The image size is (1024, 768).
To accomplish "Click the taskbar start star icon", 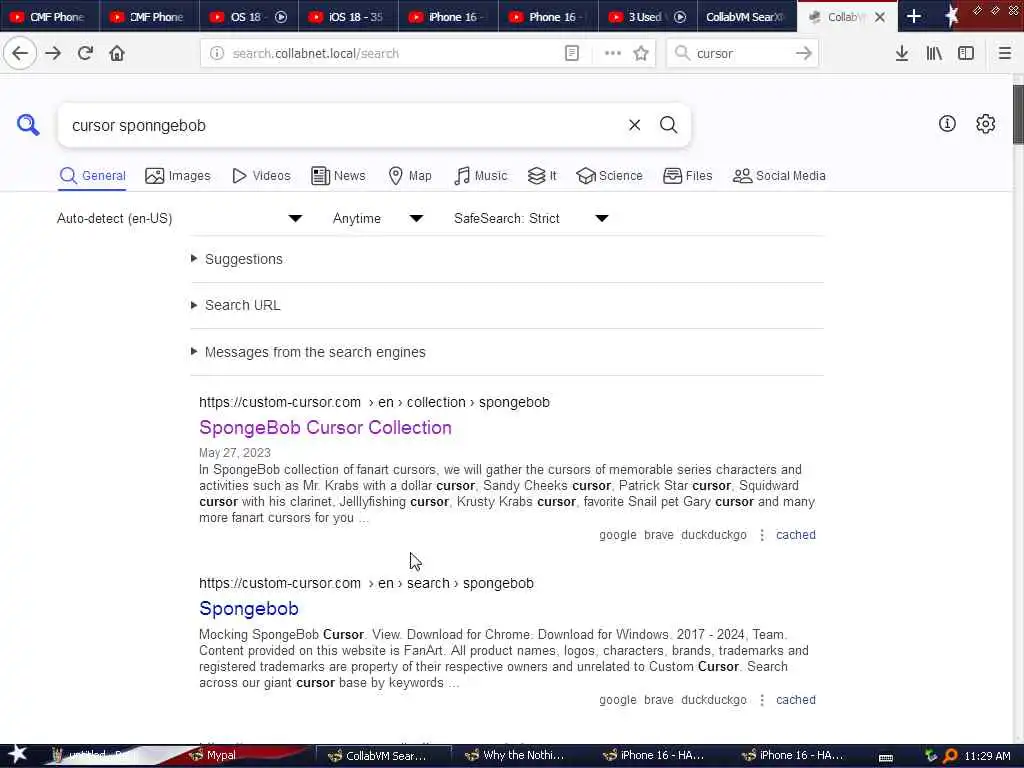I will point(17,754).
